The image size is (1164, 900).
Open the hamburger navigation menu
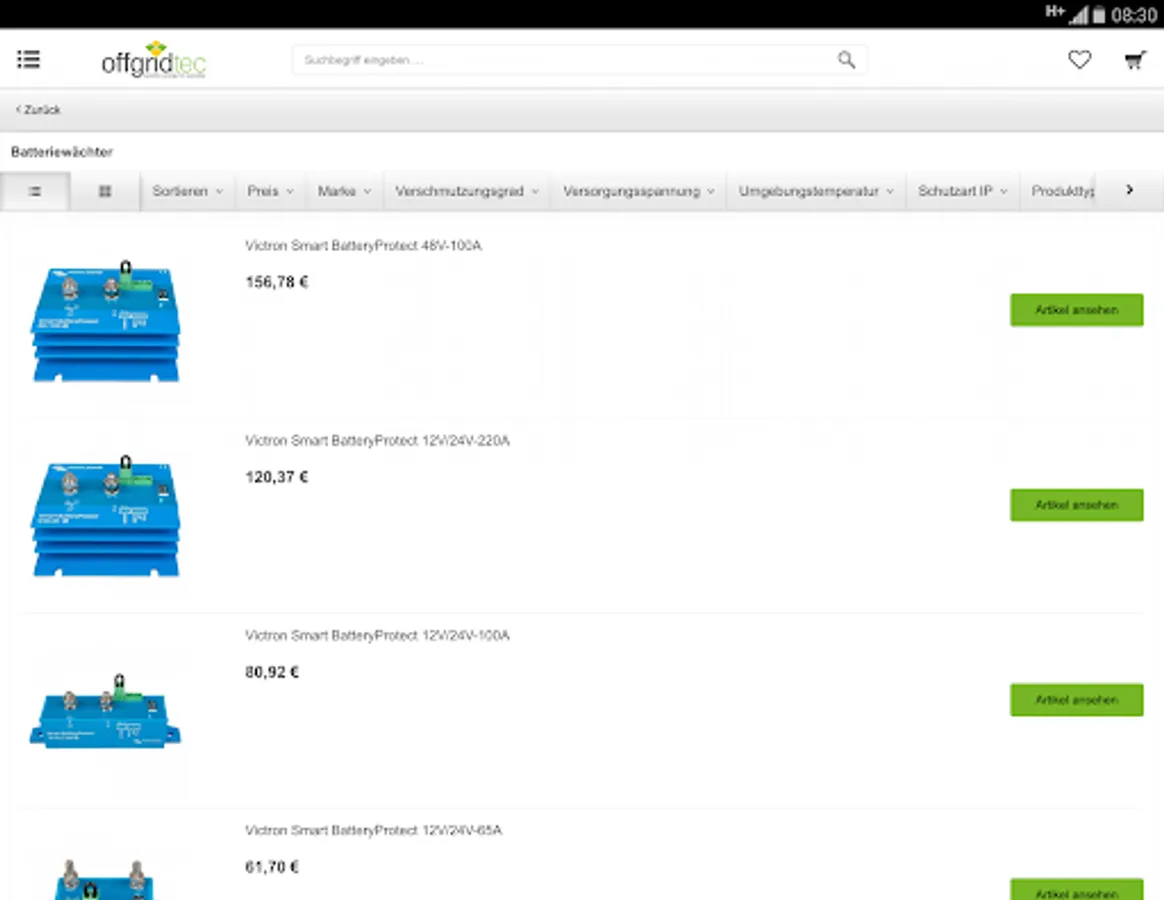click(28, 59)
